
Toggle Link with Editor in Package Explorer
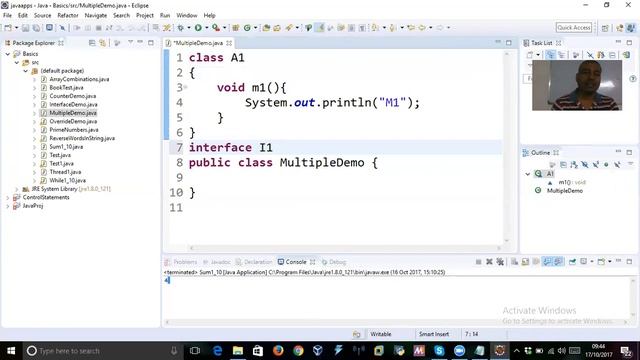coord(102,43)
